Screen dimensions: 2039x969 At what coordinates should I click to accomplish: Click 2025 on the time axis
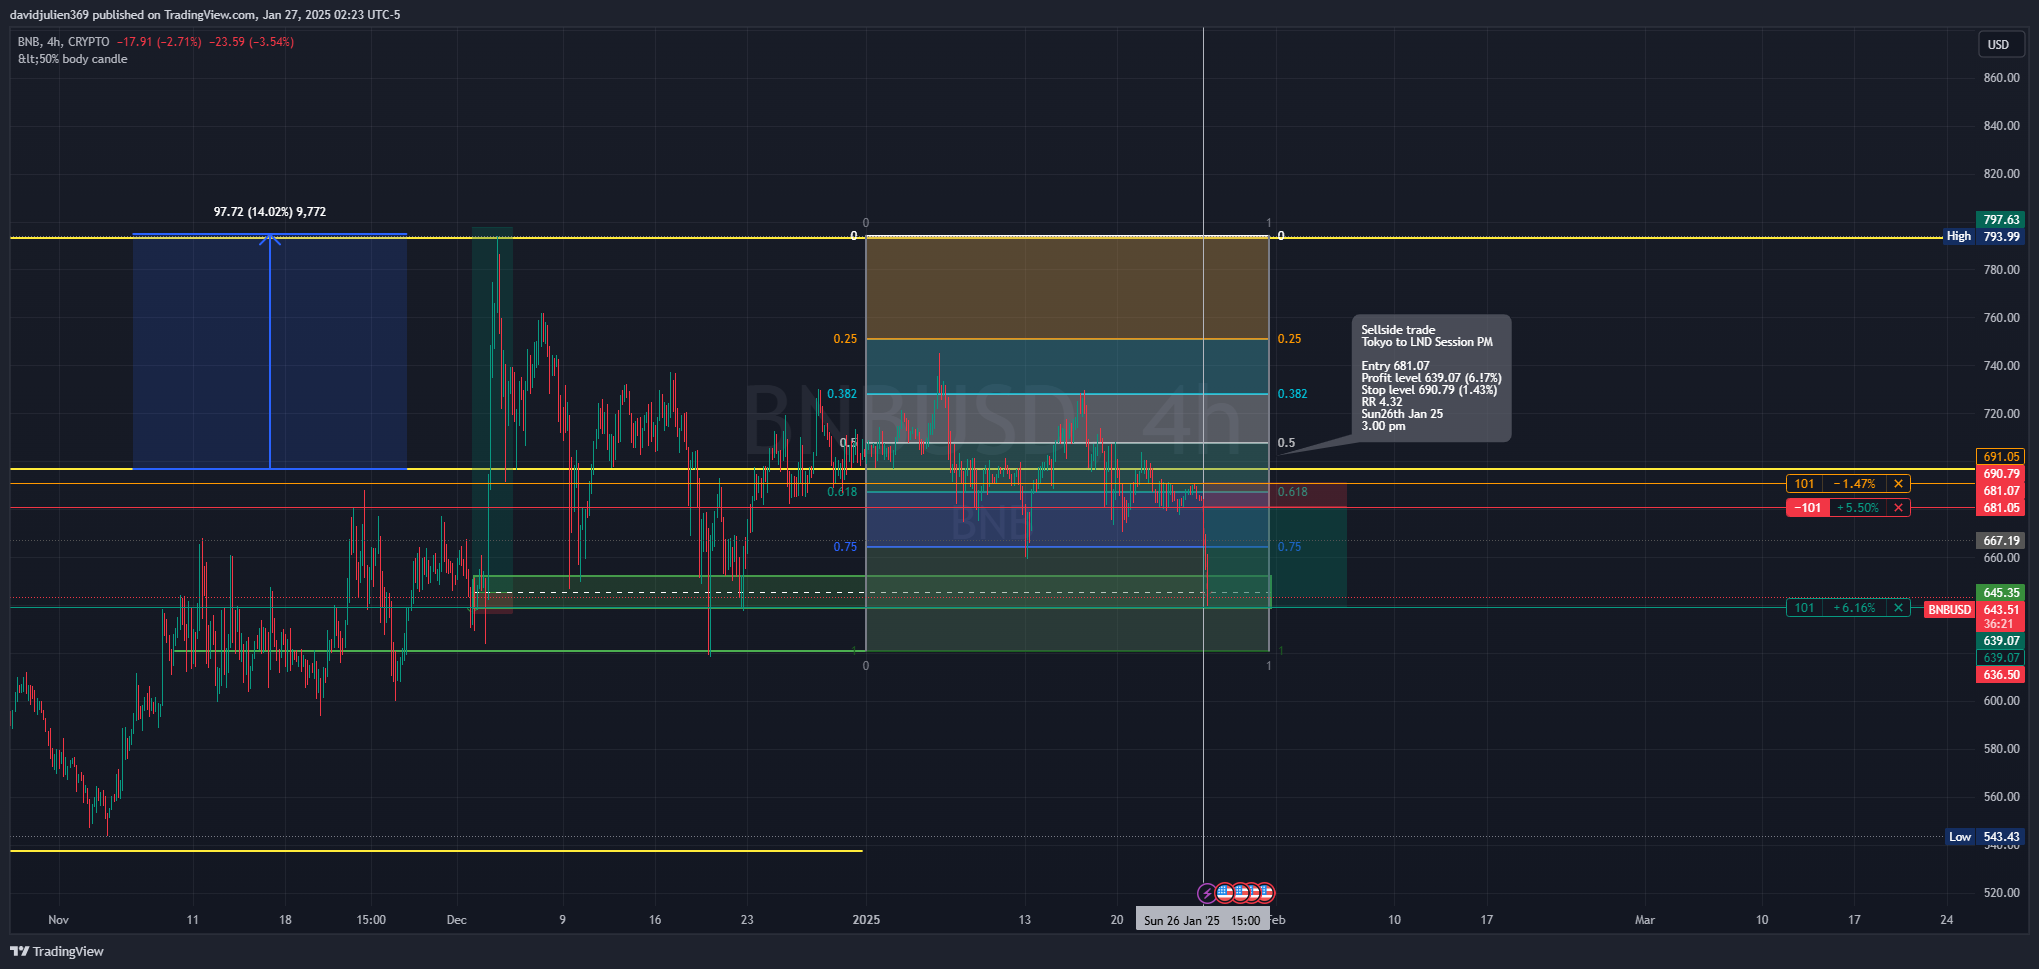(866, 920)
